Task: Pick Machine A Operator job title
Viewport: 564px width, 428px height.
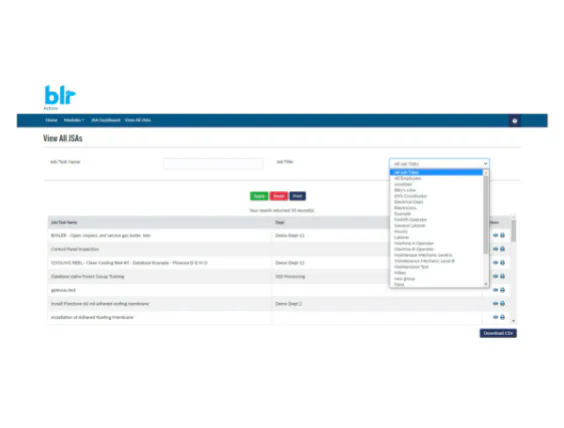Action: 414,243
